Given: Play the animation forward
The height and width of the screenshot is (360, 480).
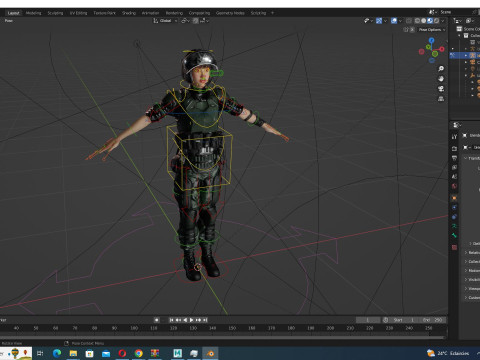Looking at the screenshot, I should point(191,320).
